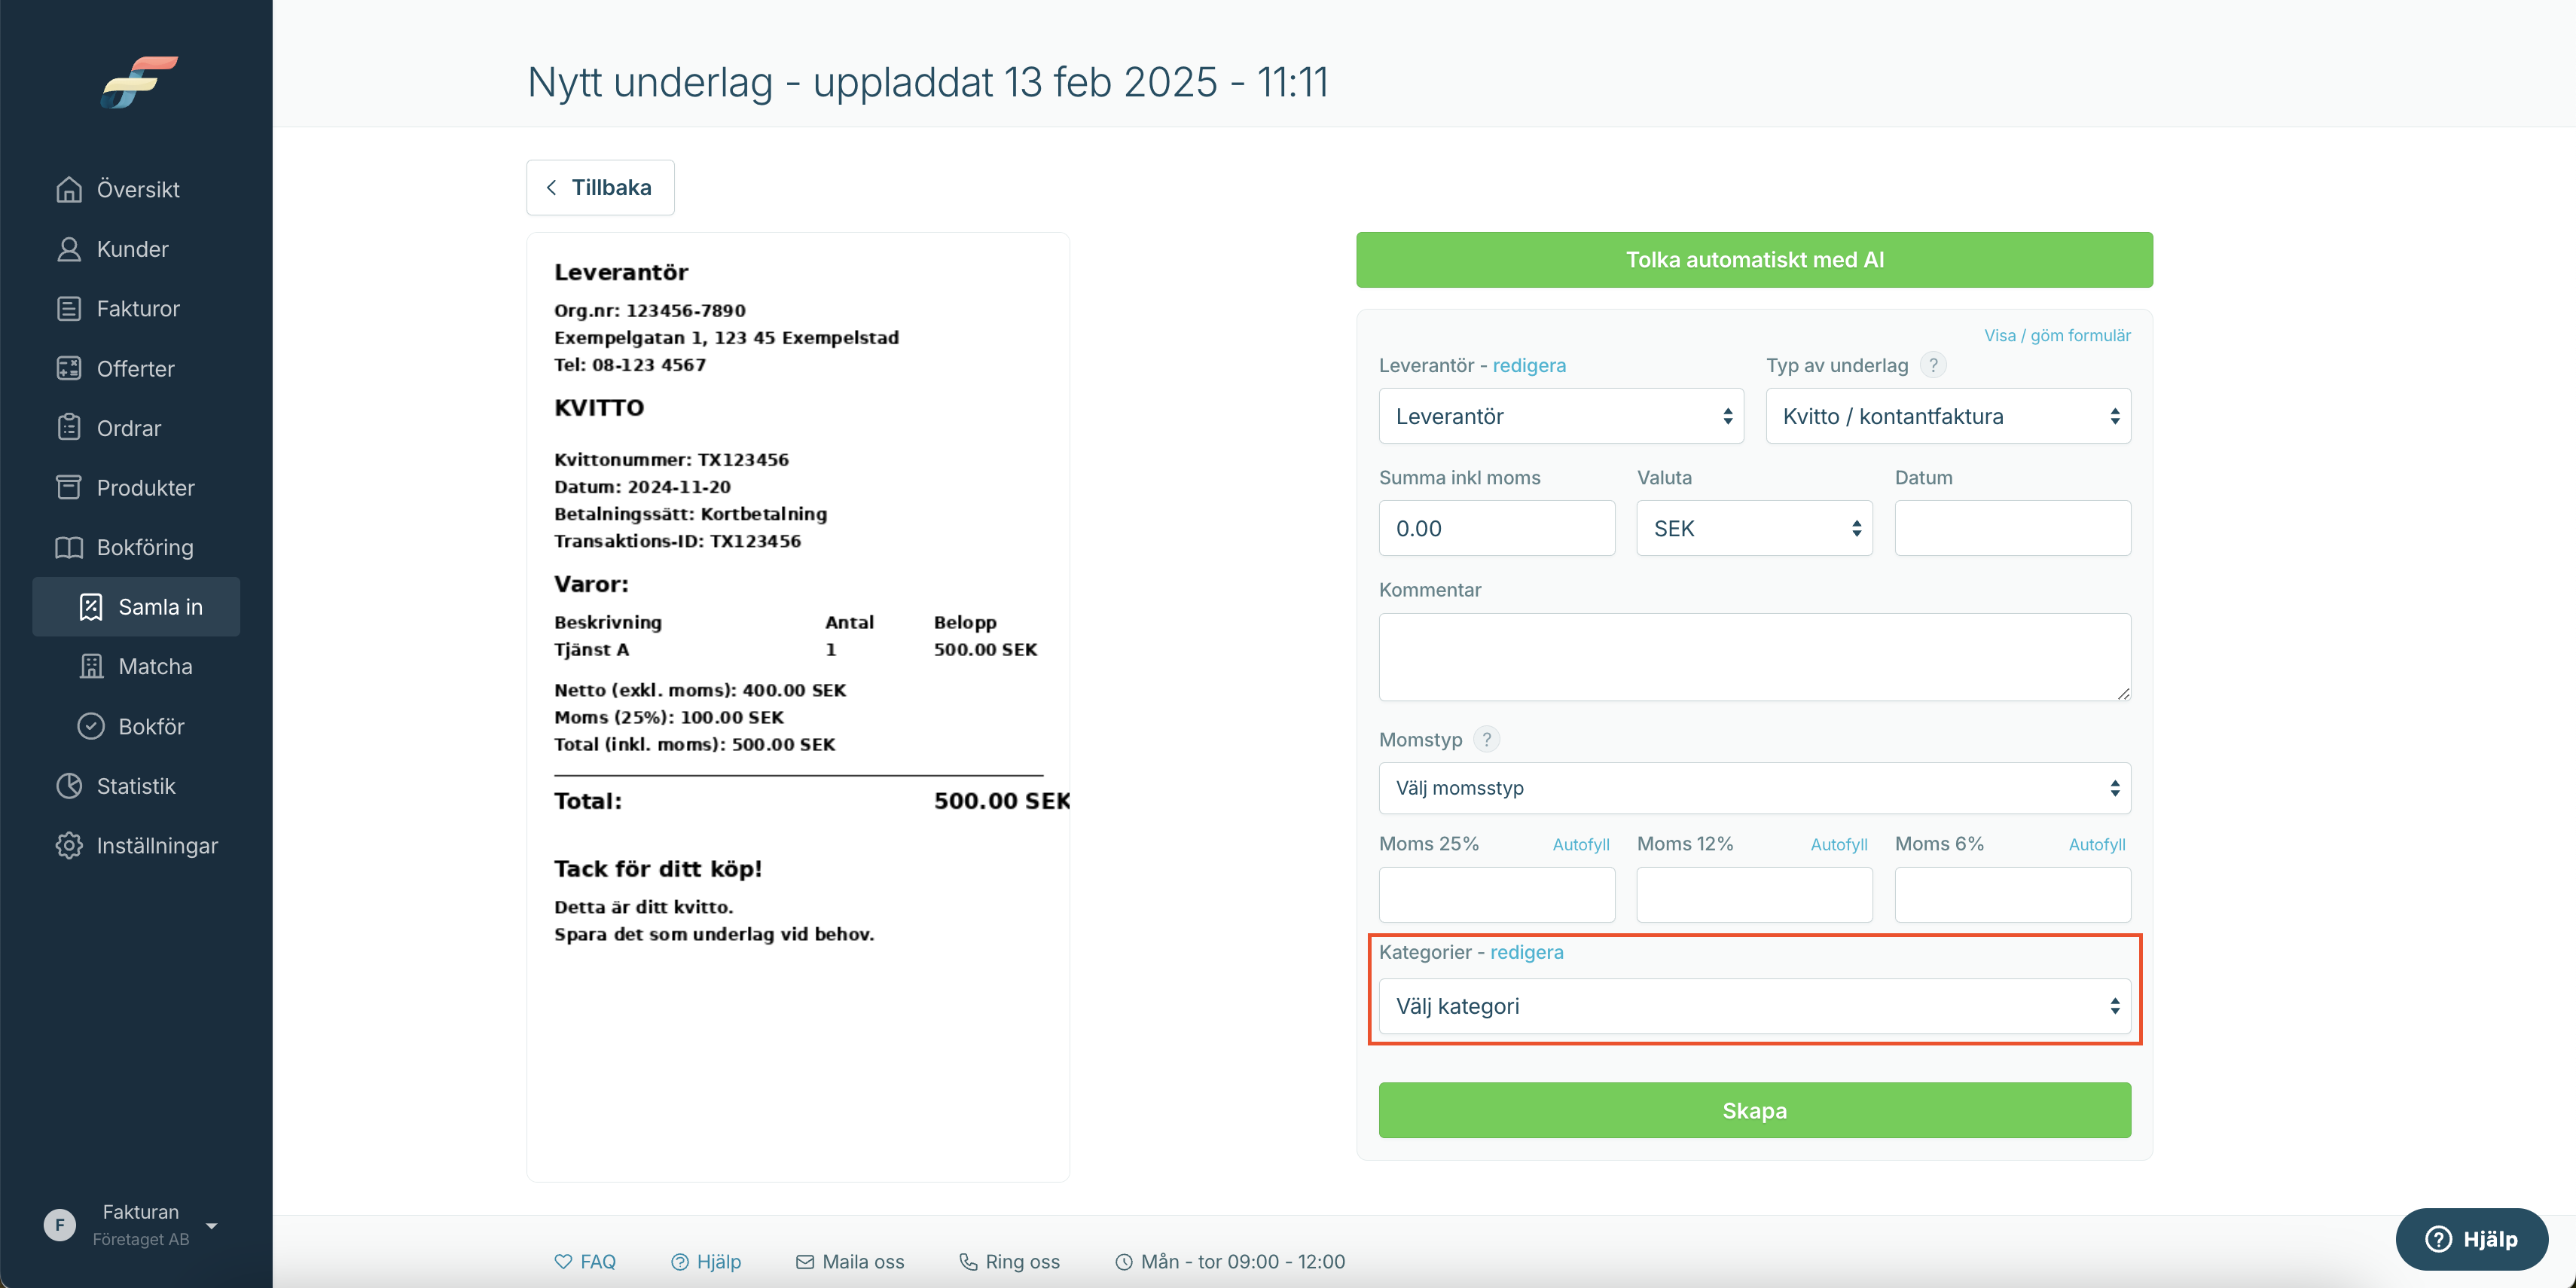Focus the Datum input field
This screenshot has width=2576, height=1288.
tap(2012, 528)
